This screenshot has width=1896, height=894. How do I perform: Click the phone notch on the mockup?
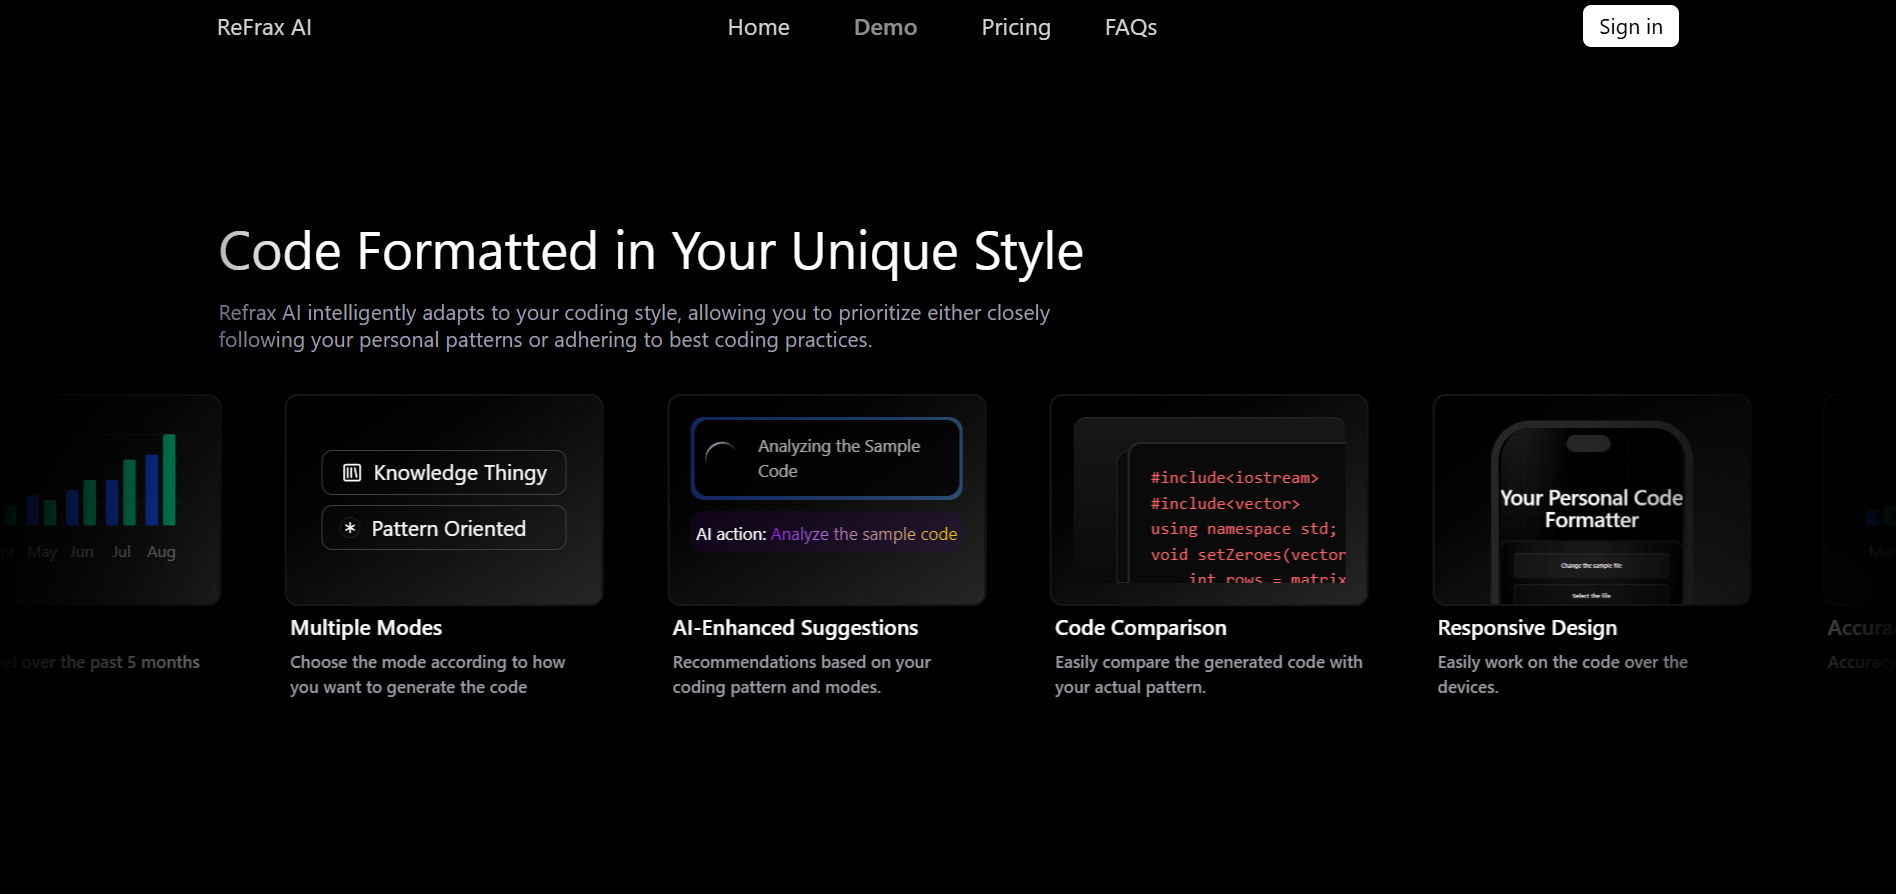(x=1587, y=443)
